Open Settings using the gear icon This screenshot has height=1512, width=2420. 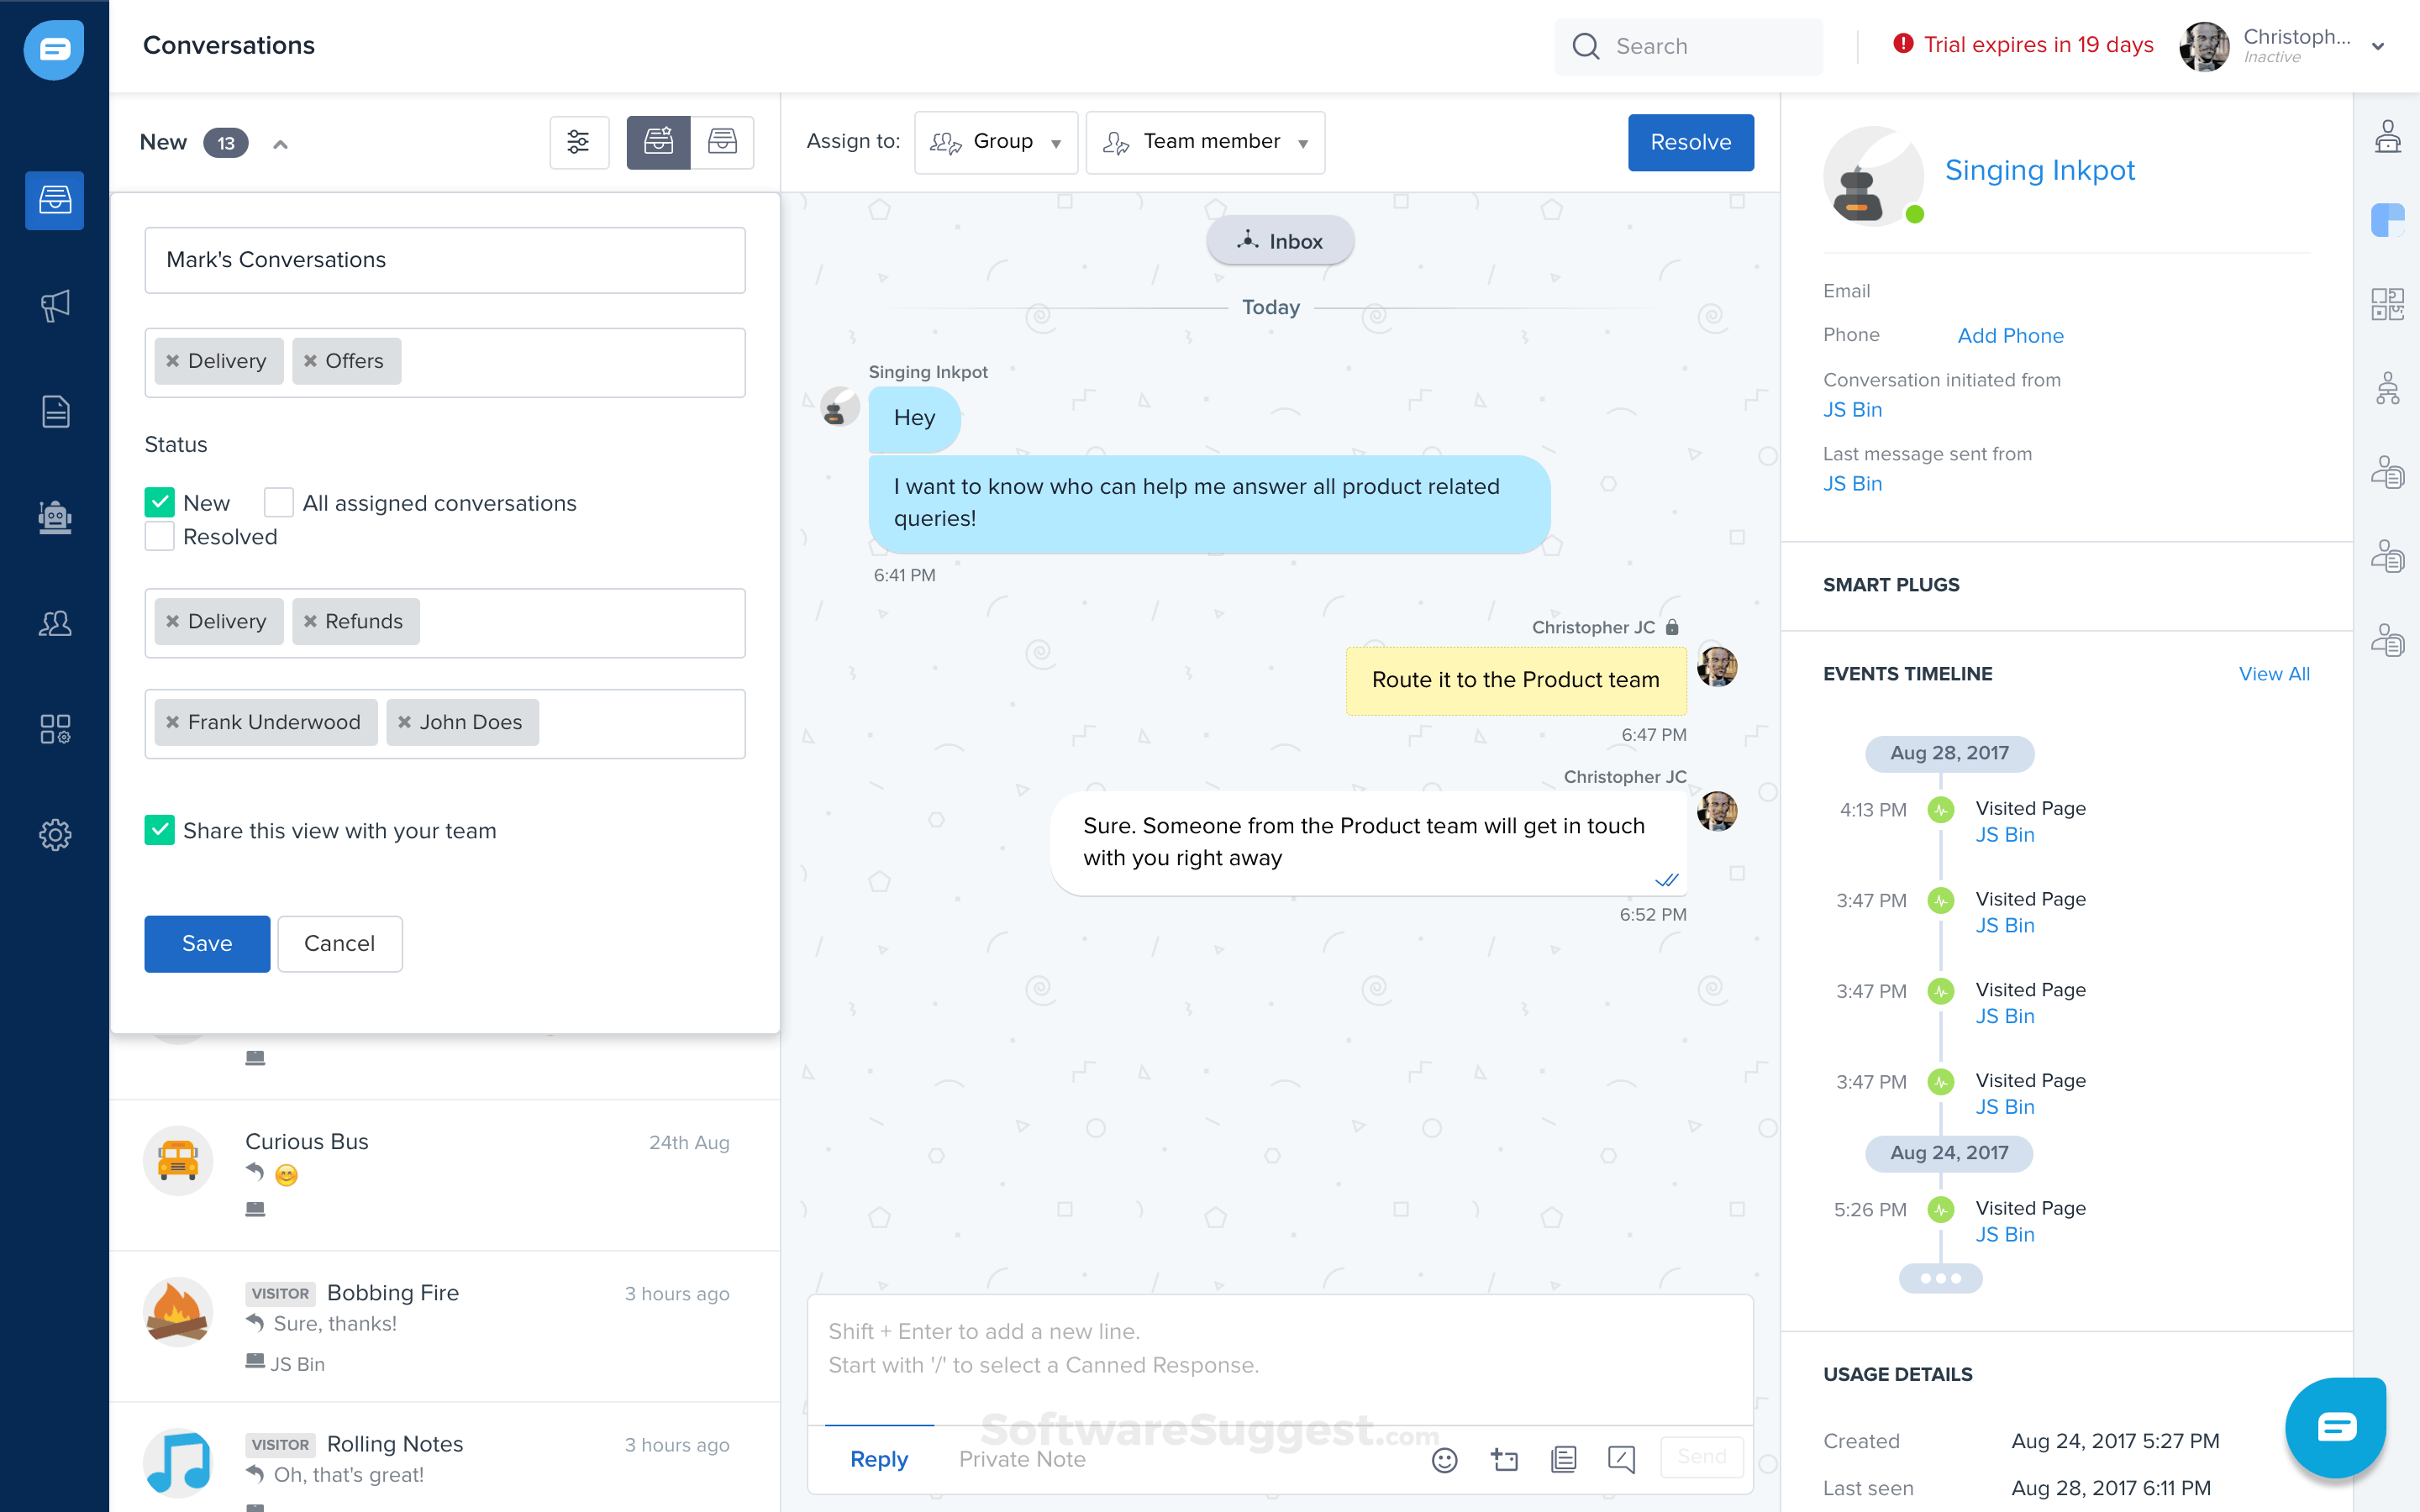tap(55, 834)
